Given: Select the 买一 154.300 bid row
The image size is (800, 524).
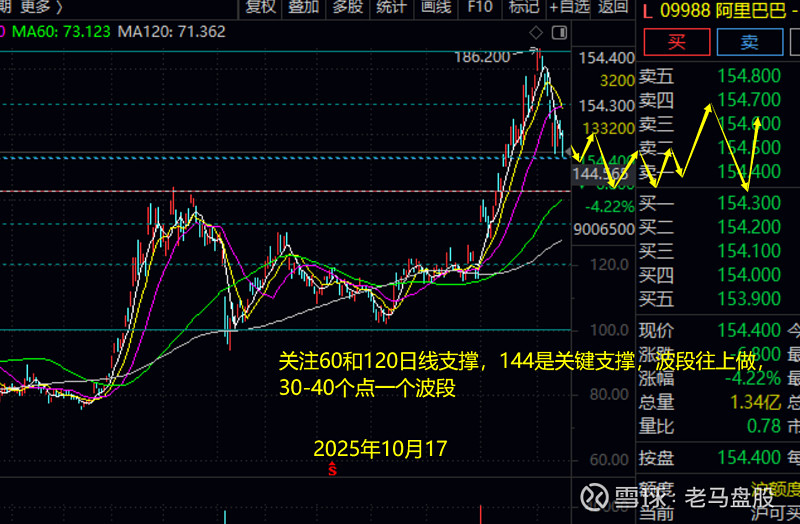Looking at the screenshot, I should [710, 203].
